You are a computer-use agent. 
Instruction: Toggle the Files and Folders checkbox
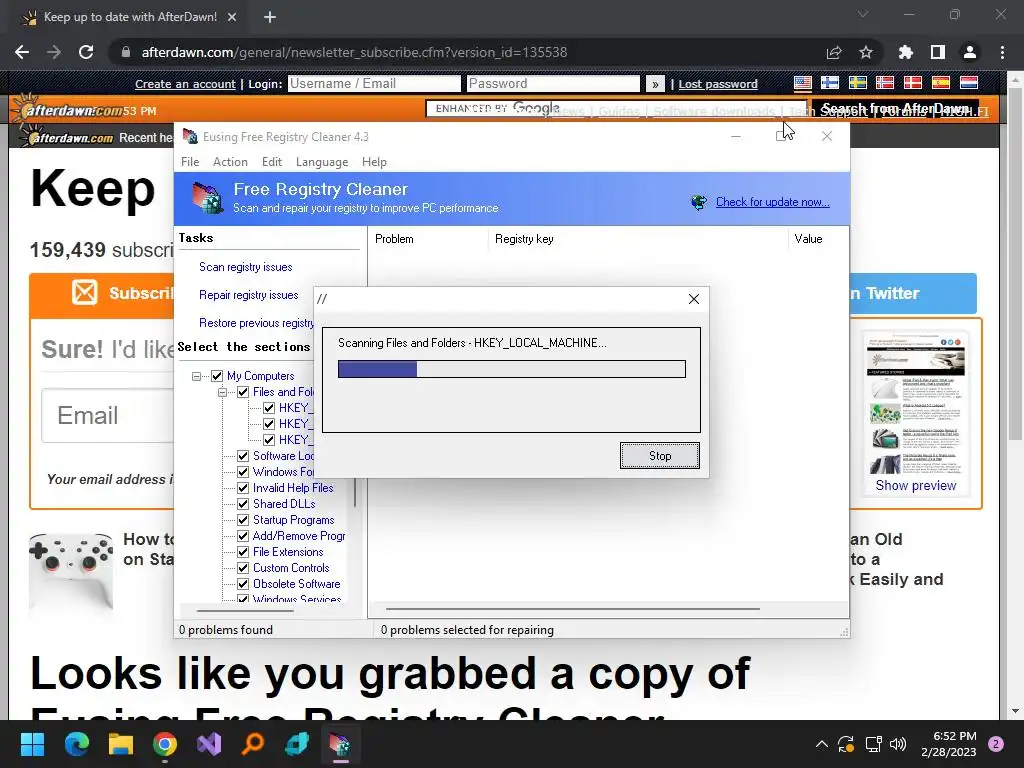243,392
